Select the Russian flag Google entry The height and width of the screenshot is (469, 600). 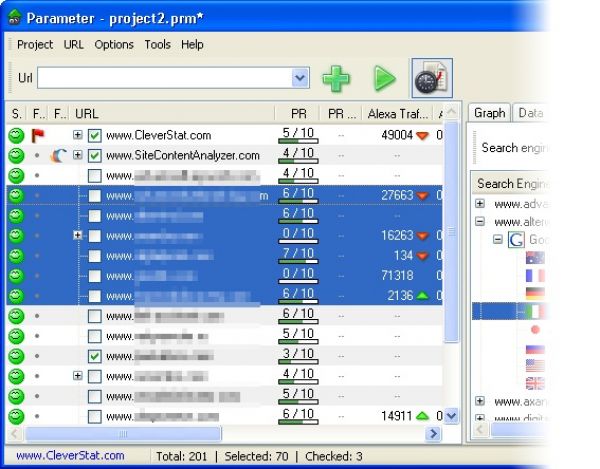(535, 349)
